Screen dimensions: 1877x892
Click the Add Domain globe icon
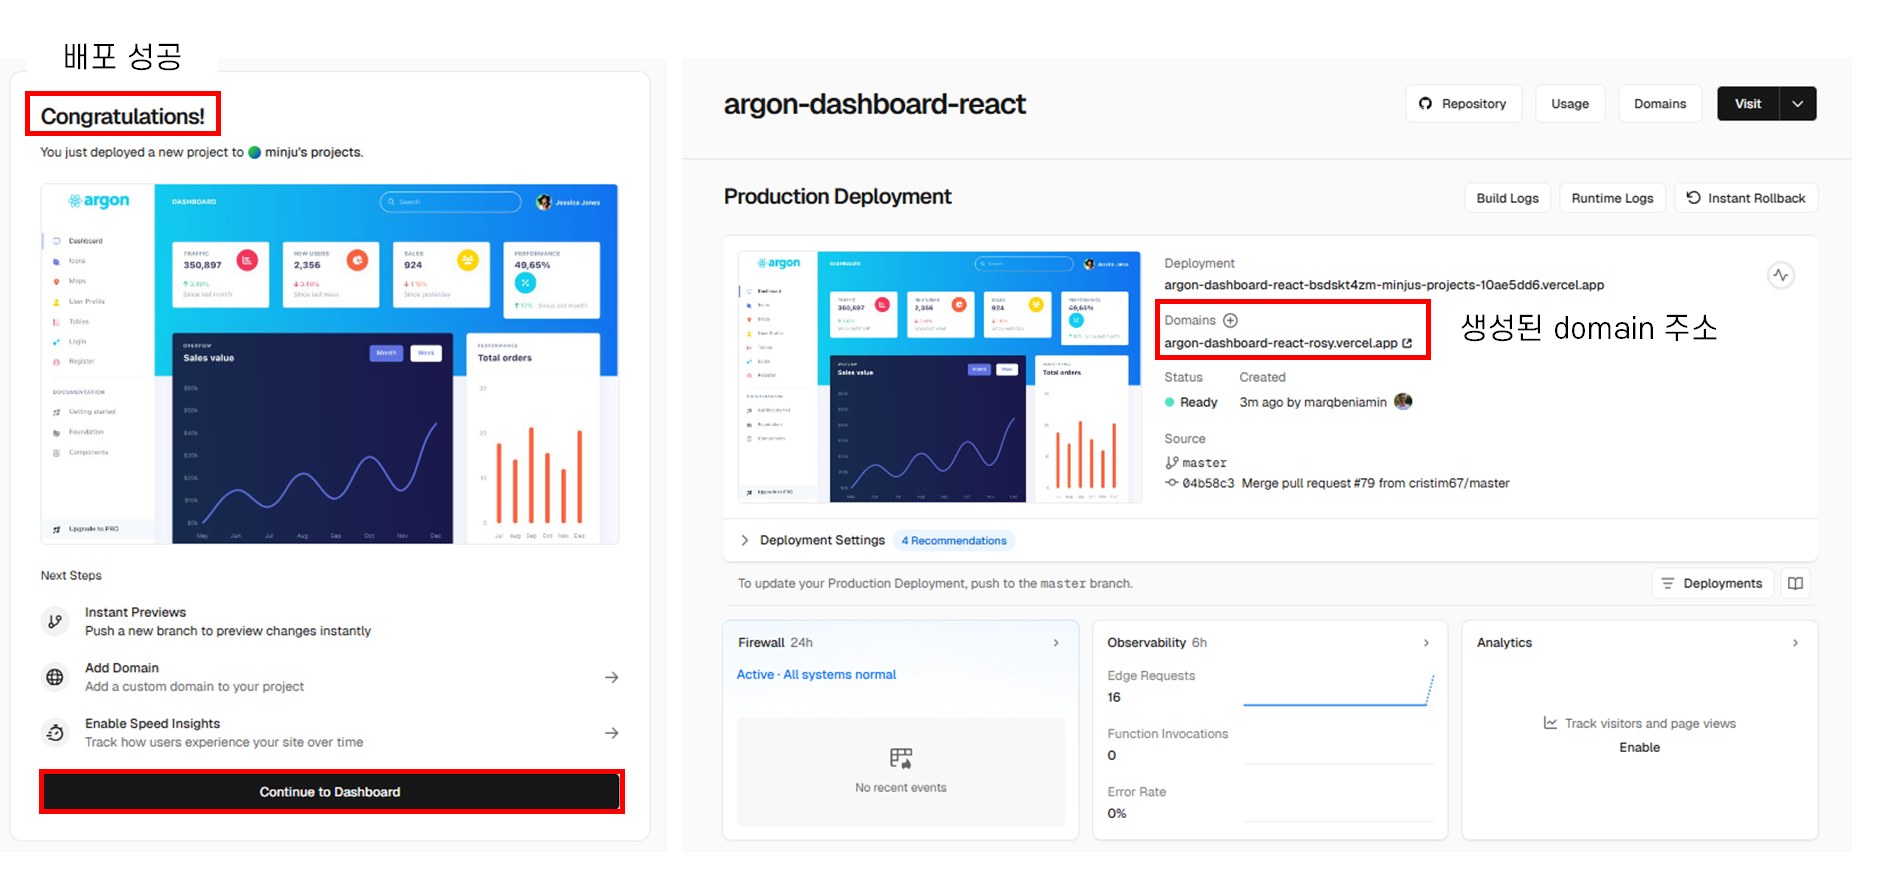[55, 678]
